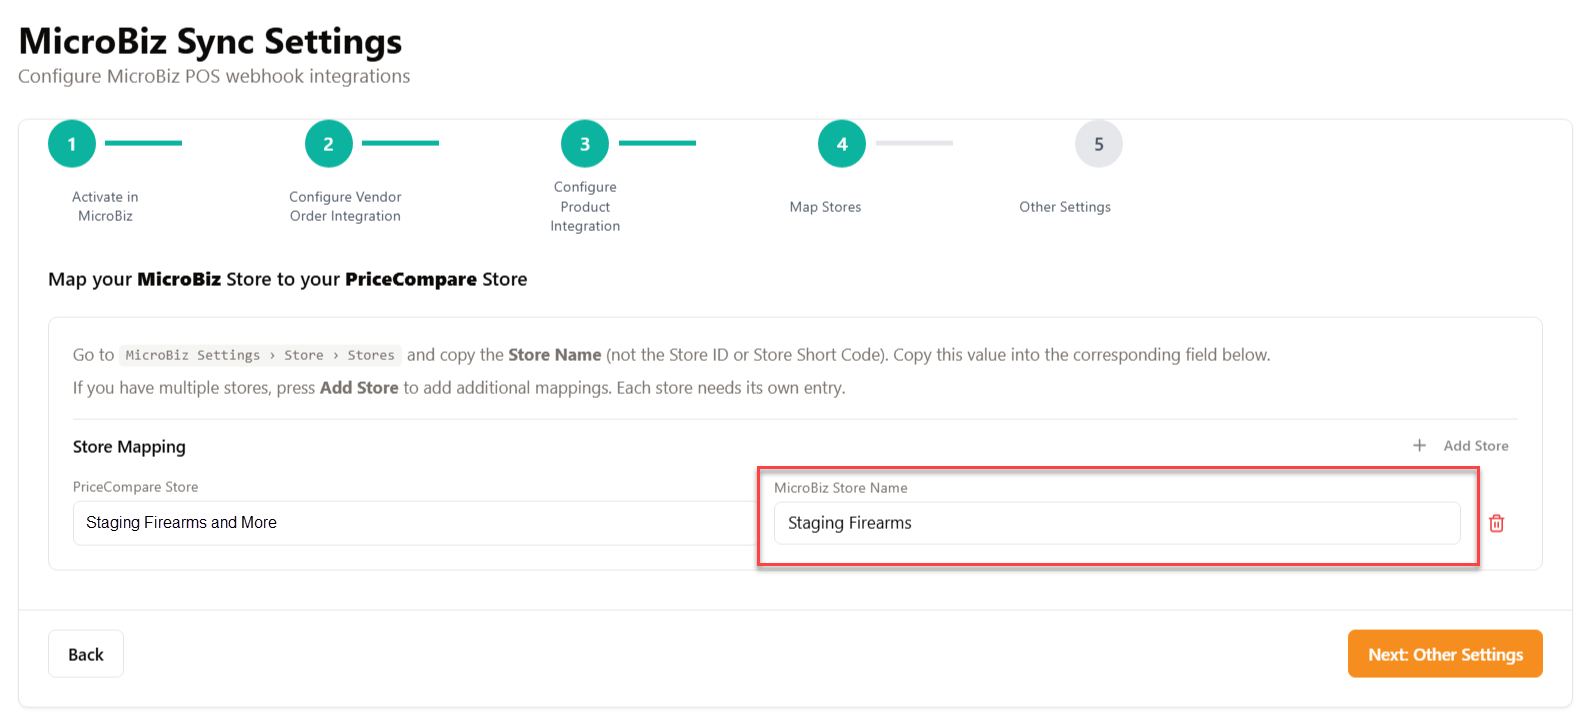The height and width of the screenshot is (718, 1588).
Task: Click the Store Mapping heading
Action: [x=129, y=447]
